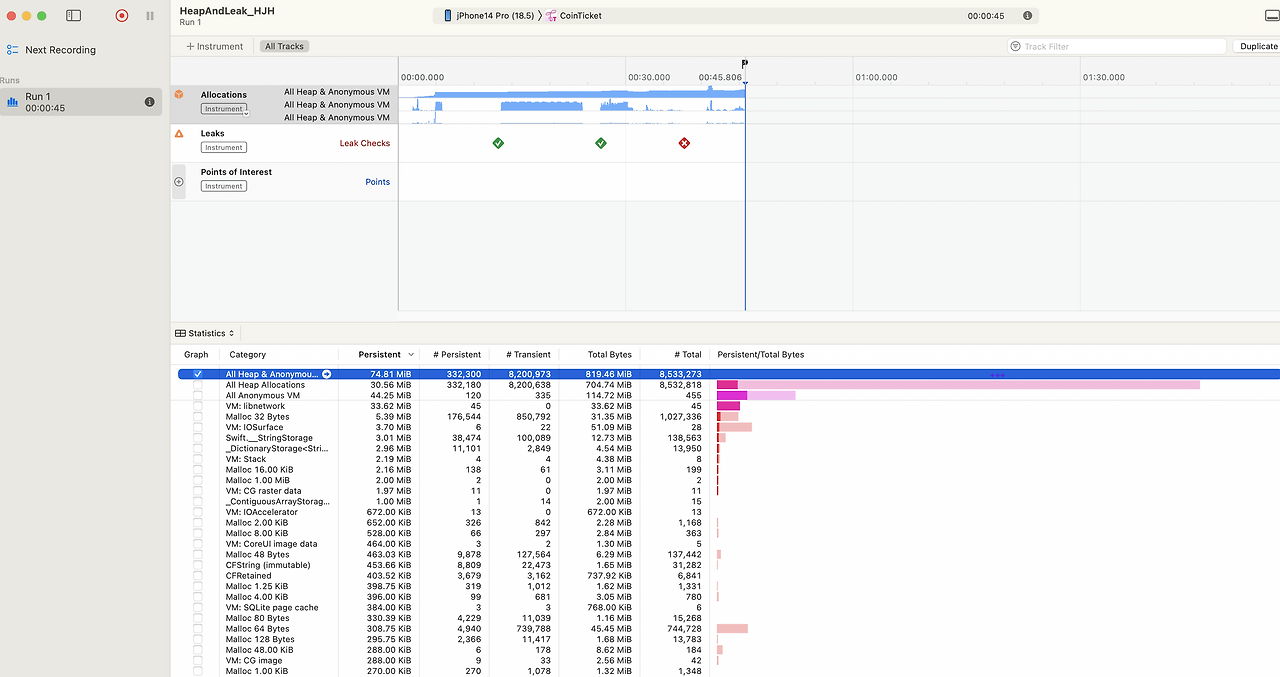Image resolution: width=1280 pixels, height=677 pixels.
Task: Open the Leaks Instrument badge
Action: point(223,147)
